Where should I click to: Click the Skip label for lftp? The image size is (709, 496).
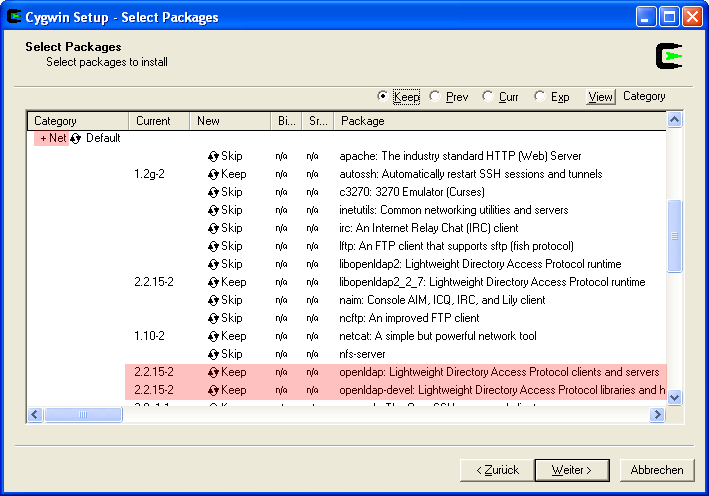232,246
